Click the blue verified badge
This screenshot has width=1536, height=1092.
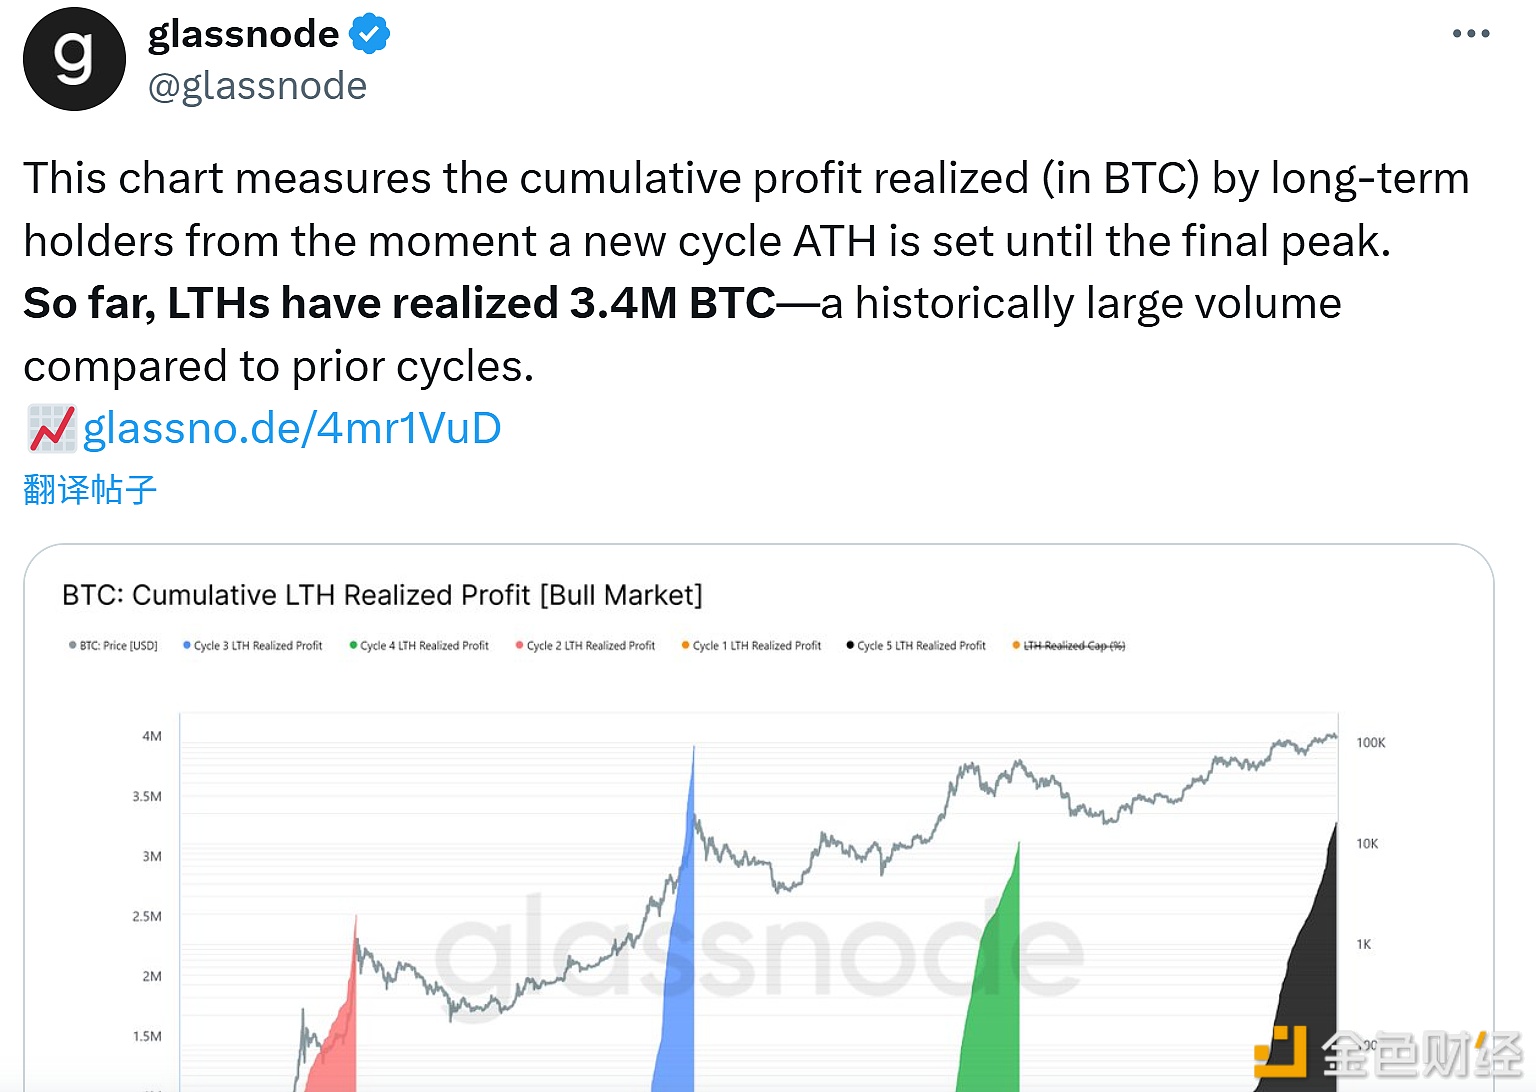click(369, 34)
